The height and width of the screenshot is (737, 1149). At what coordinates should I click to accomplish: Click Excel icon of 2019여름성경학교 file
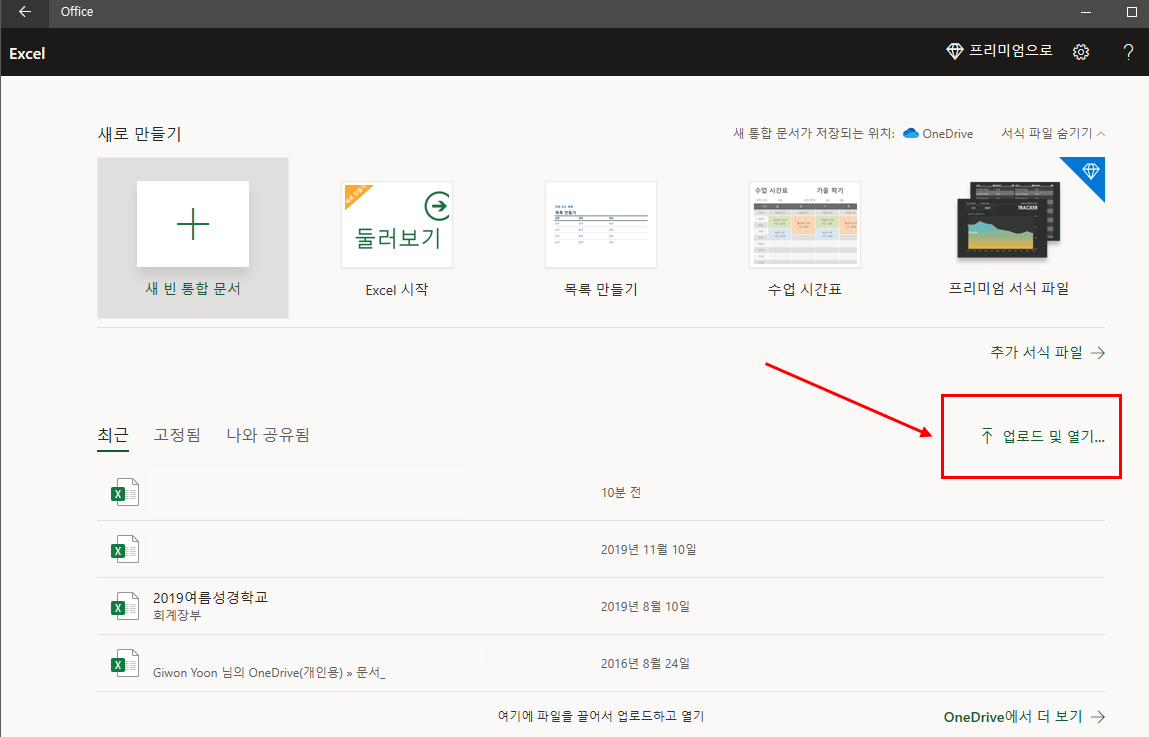pos(125,607)
